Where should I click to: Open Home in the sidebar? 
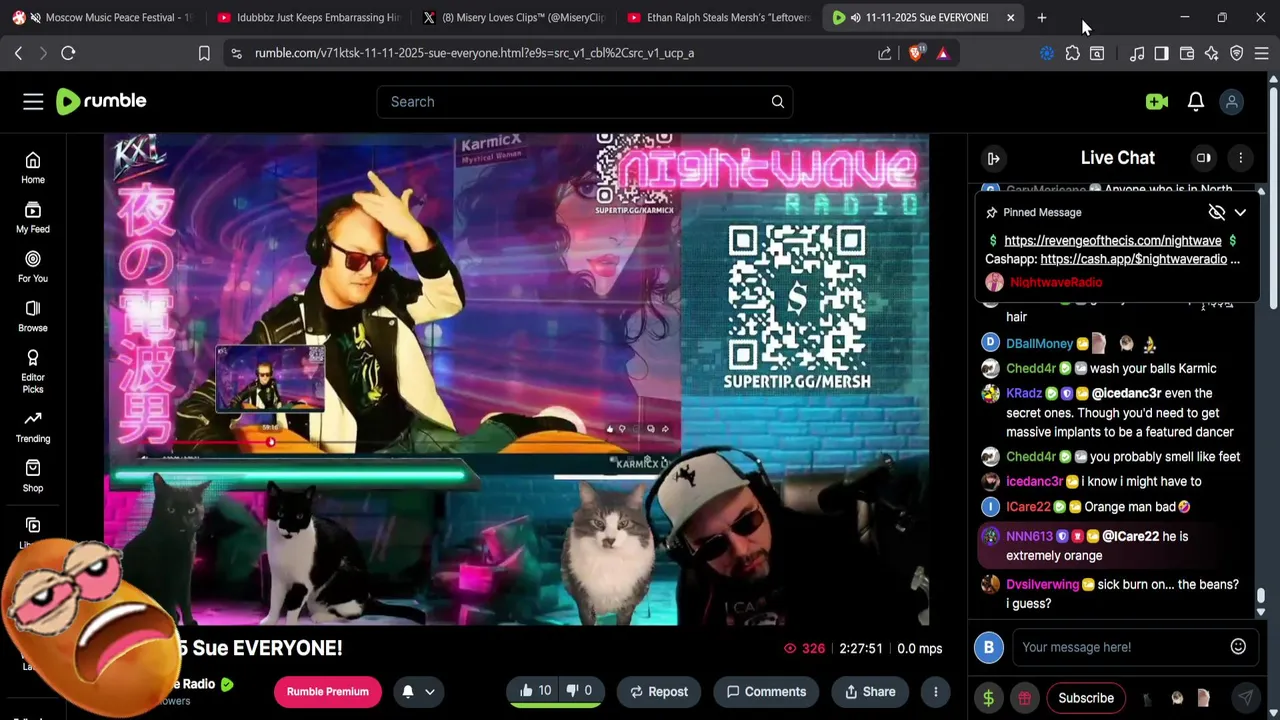tap(33, 168)
